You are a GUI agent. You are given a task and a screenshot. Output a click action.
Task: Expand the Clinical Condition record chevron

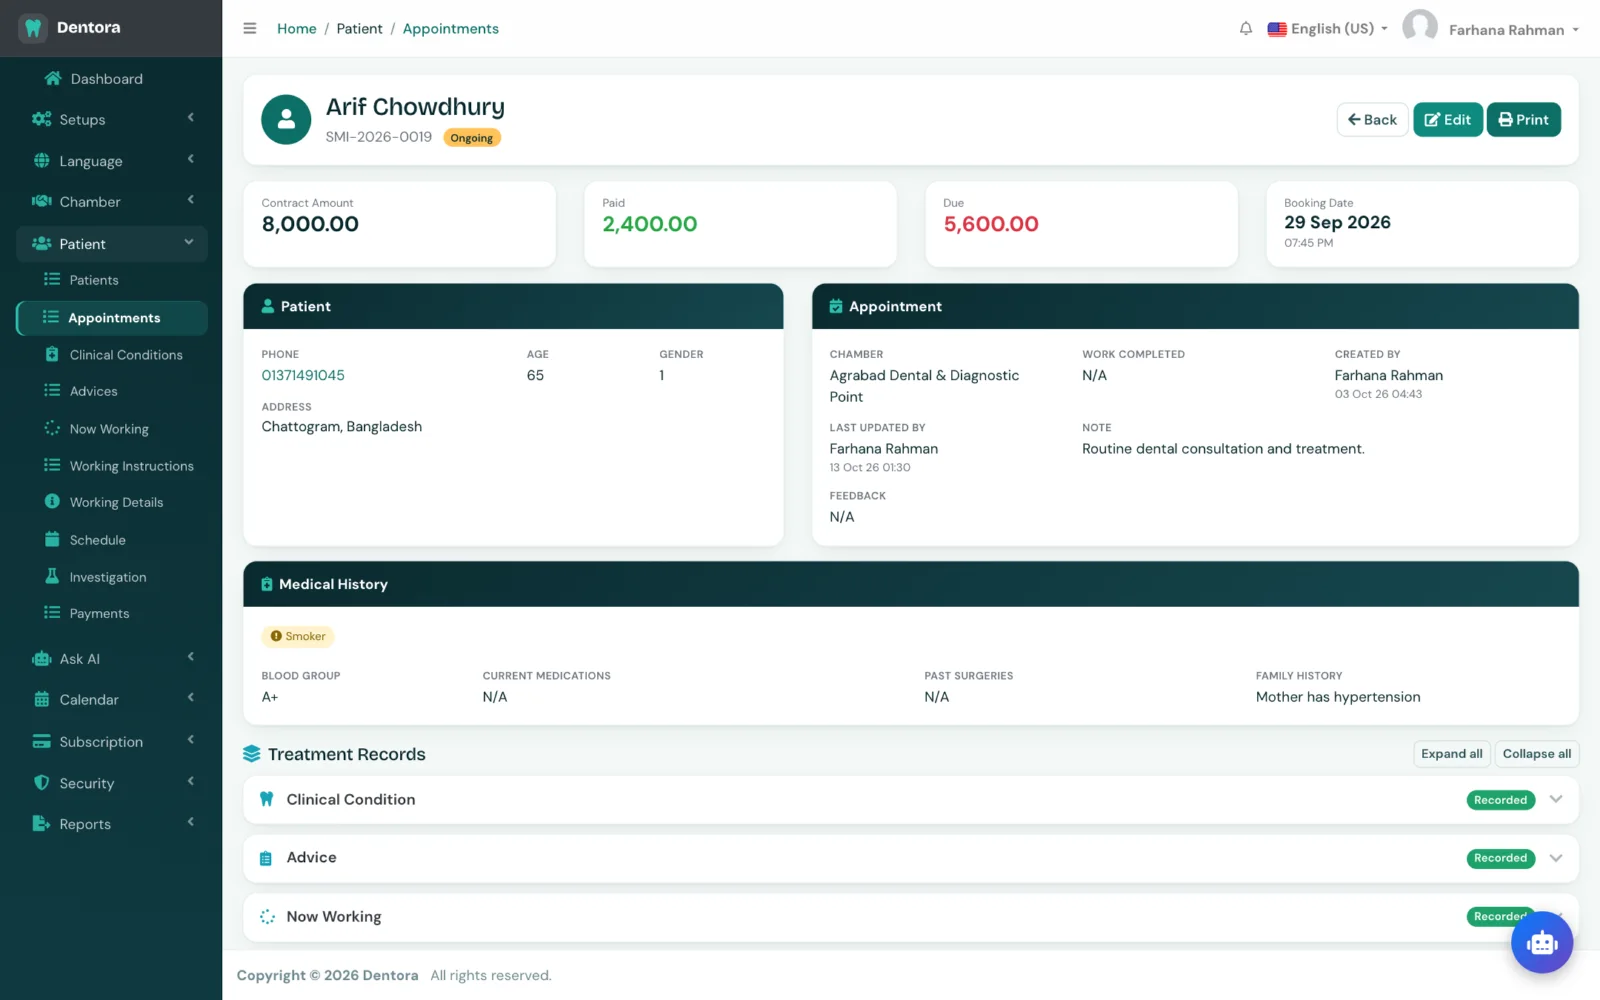point(1555,799)
